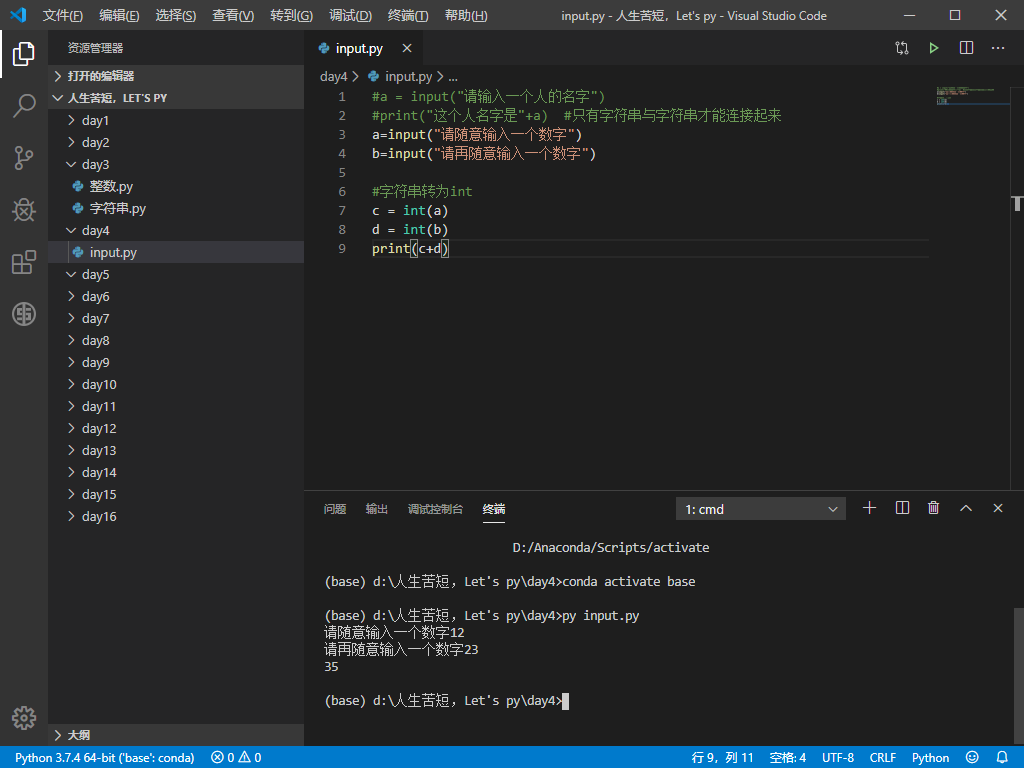
Task: Switch to the 输出 panel tab
Action: point(377,509)
